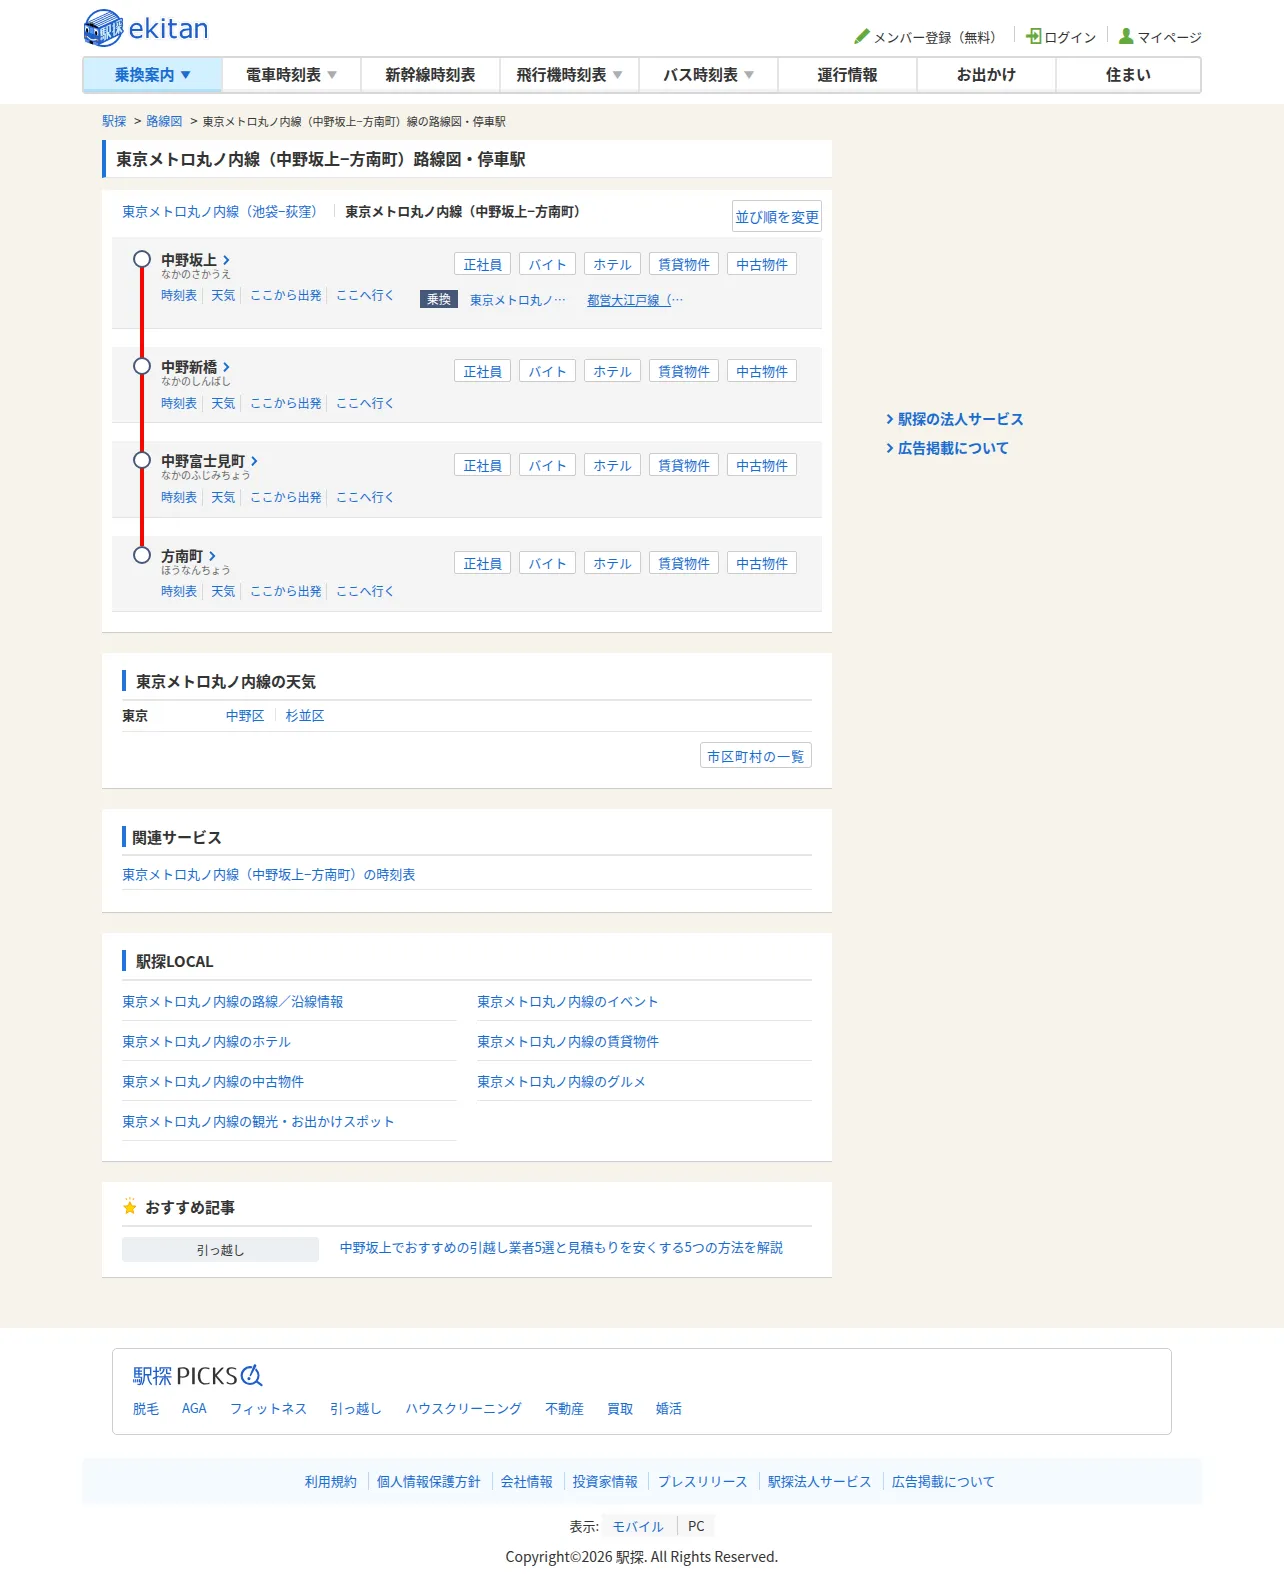Image resolution: width=1284 pixels, height=1581 pixels.
Task: Expand the バス時刻表 dropdown
Action: click(x=708, y=75)
